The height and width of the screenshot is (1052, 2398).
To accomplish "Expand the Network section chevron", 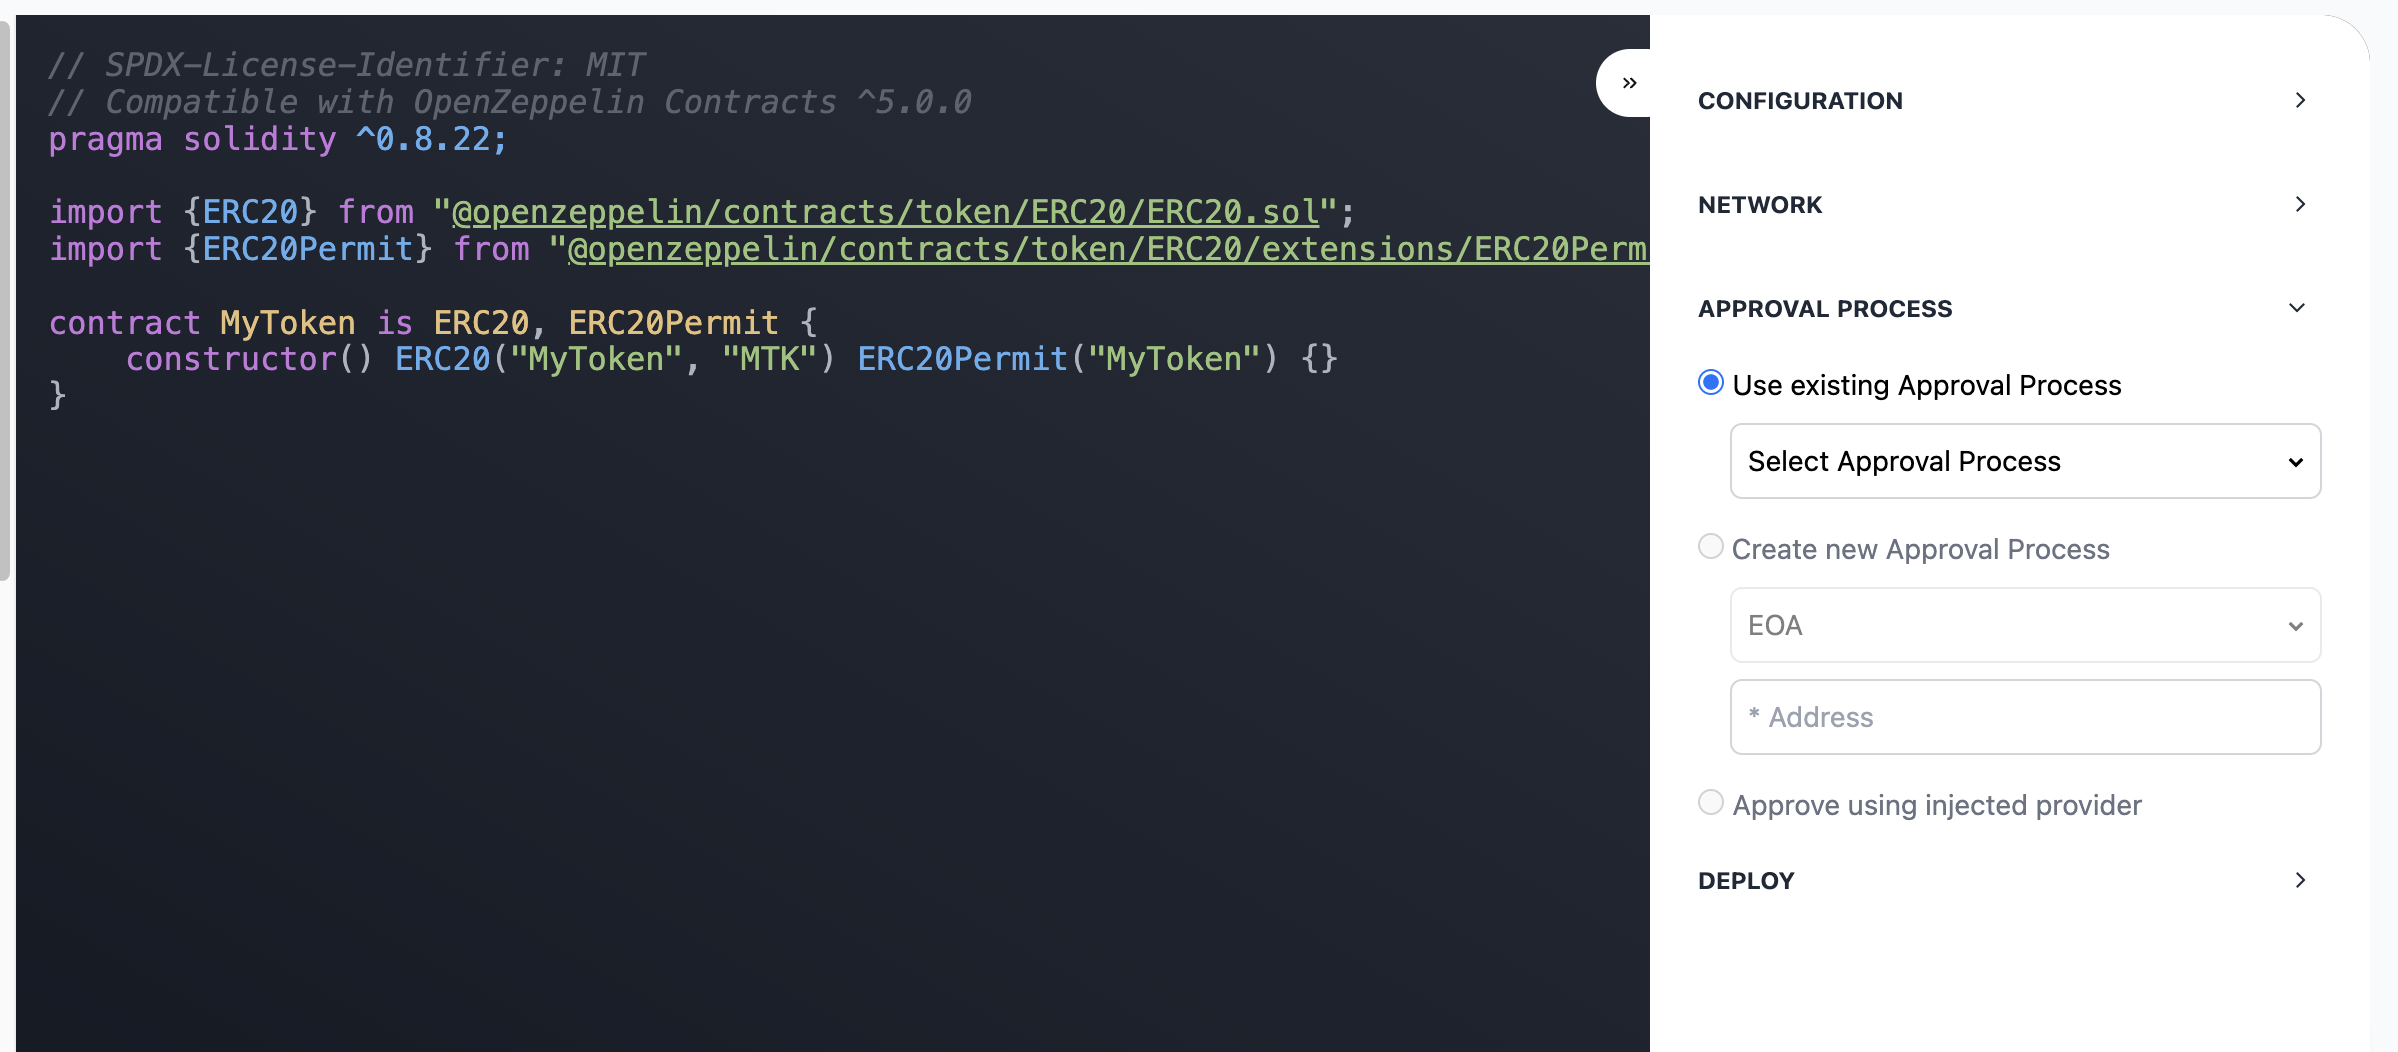I will tap(2300, 204).
